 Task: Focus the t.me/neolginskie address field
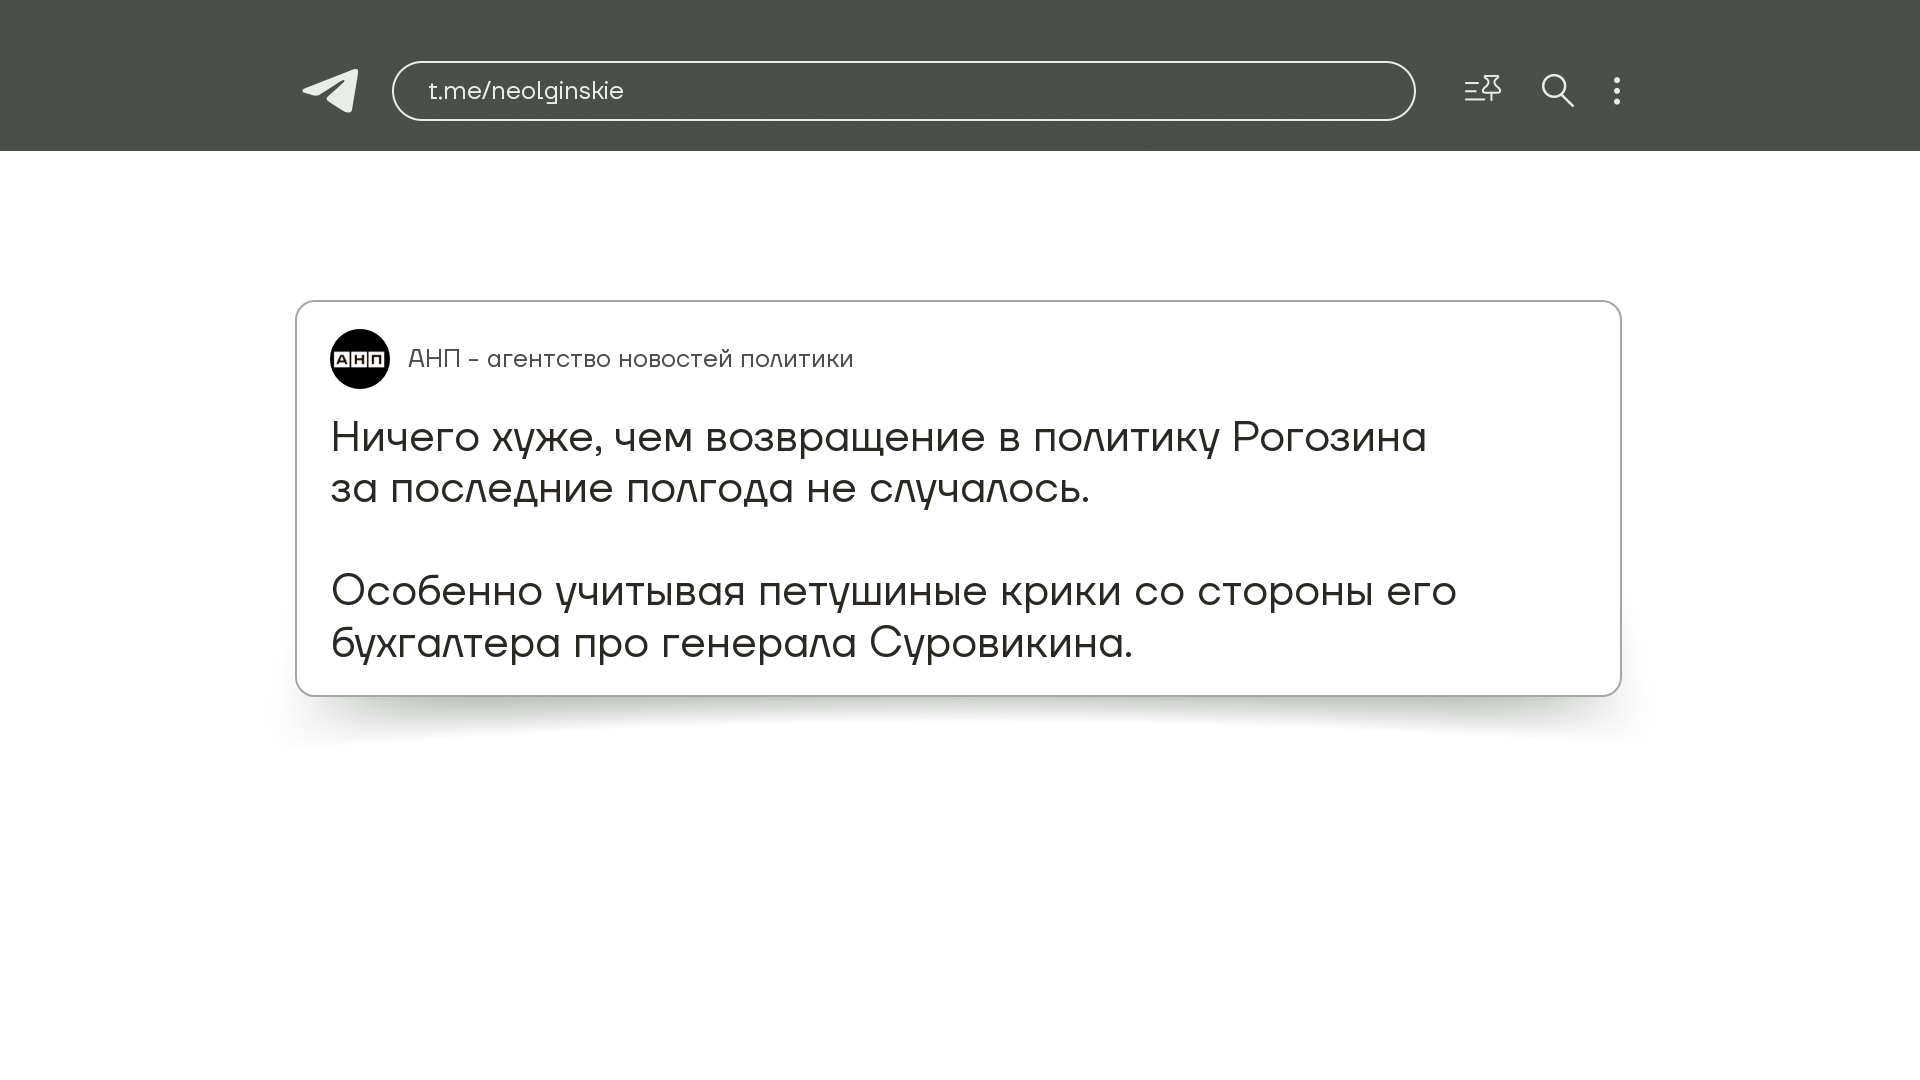[x=902, y=91]
